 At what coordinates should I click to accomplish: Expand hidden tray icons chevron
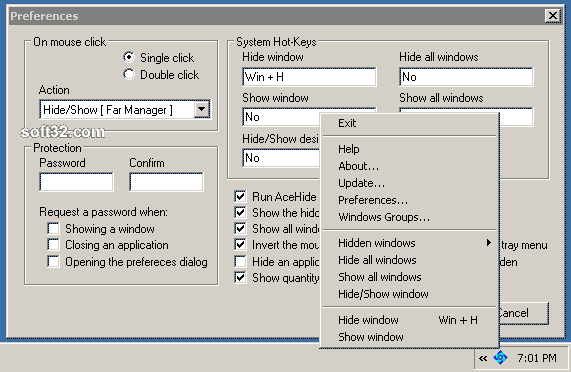[x=483, y=358]
